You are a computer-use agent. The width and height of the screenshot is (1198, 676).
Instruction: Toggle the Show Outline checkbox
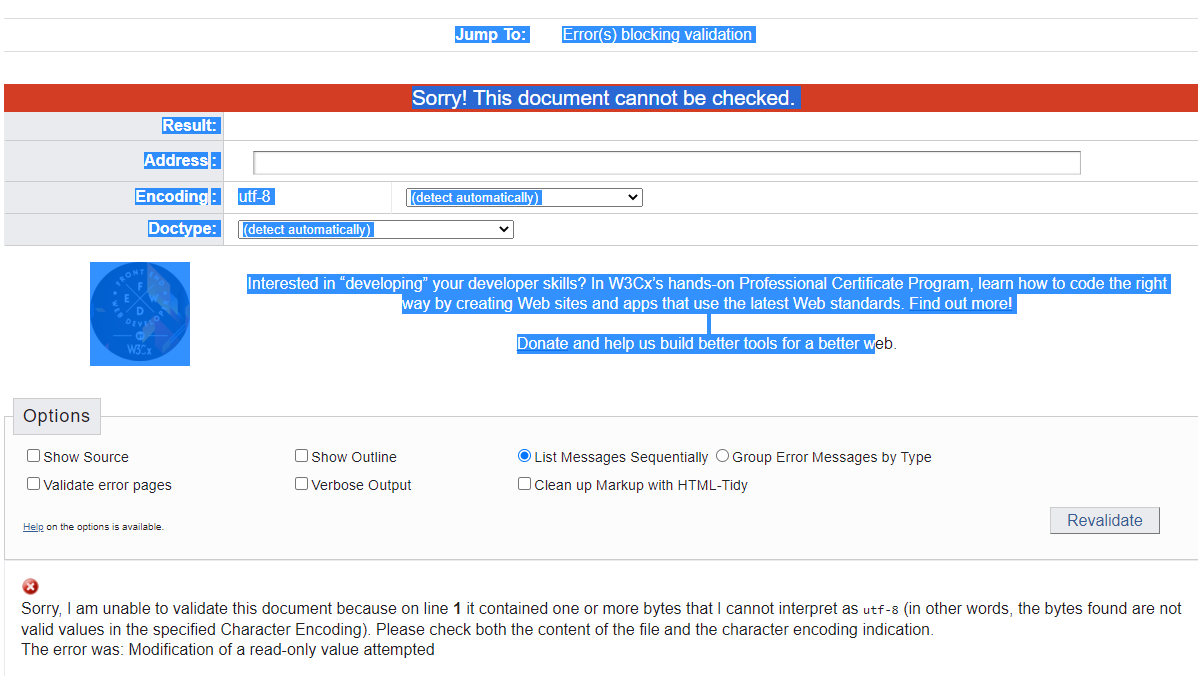coord(301,456)
